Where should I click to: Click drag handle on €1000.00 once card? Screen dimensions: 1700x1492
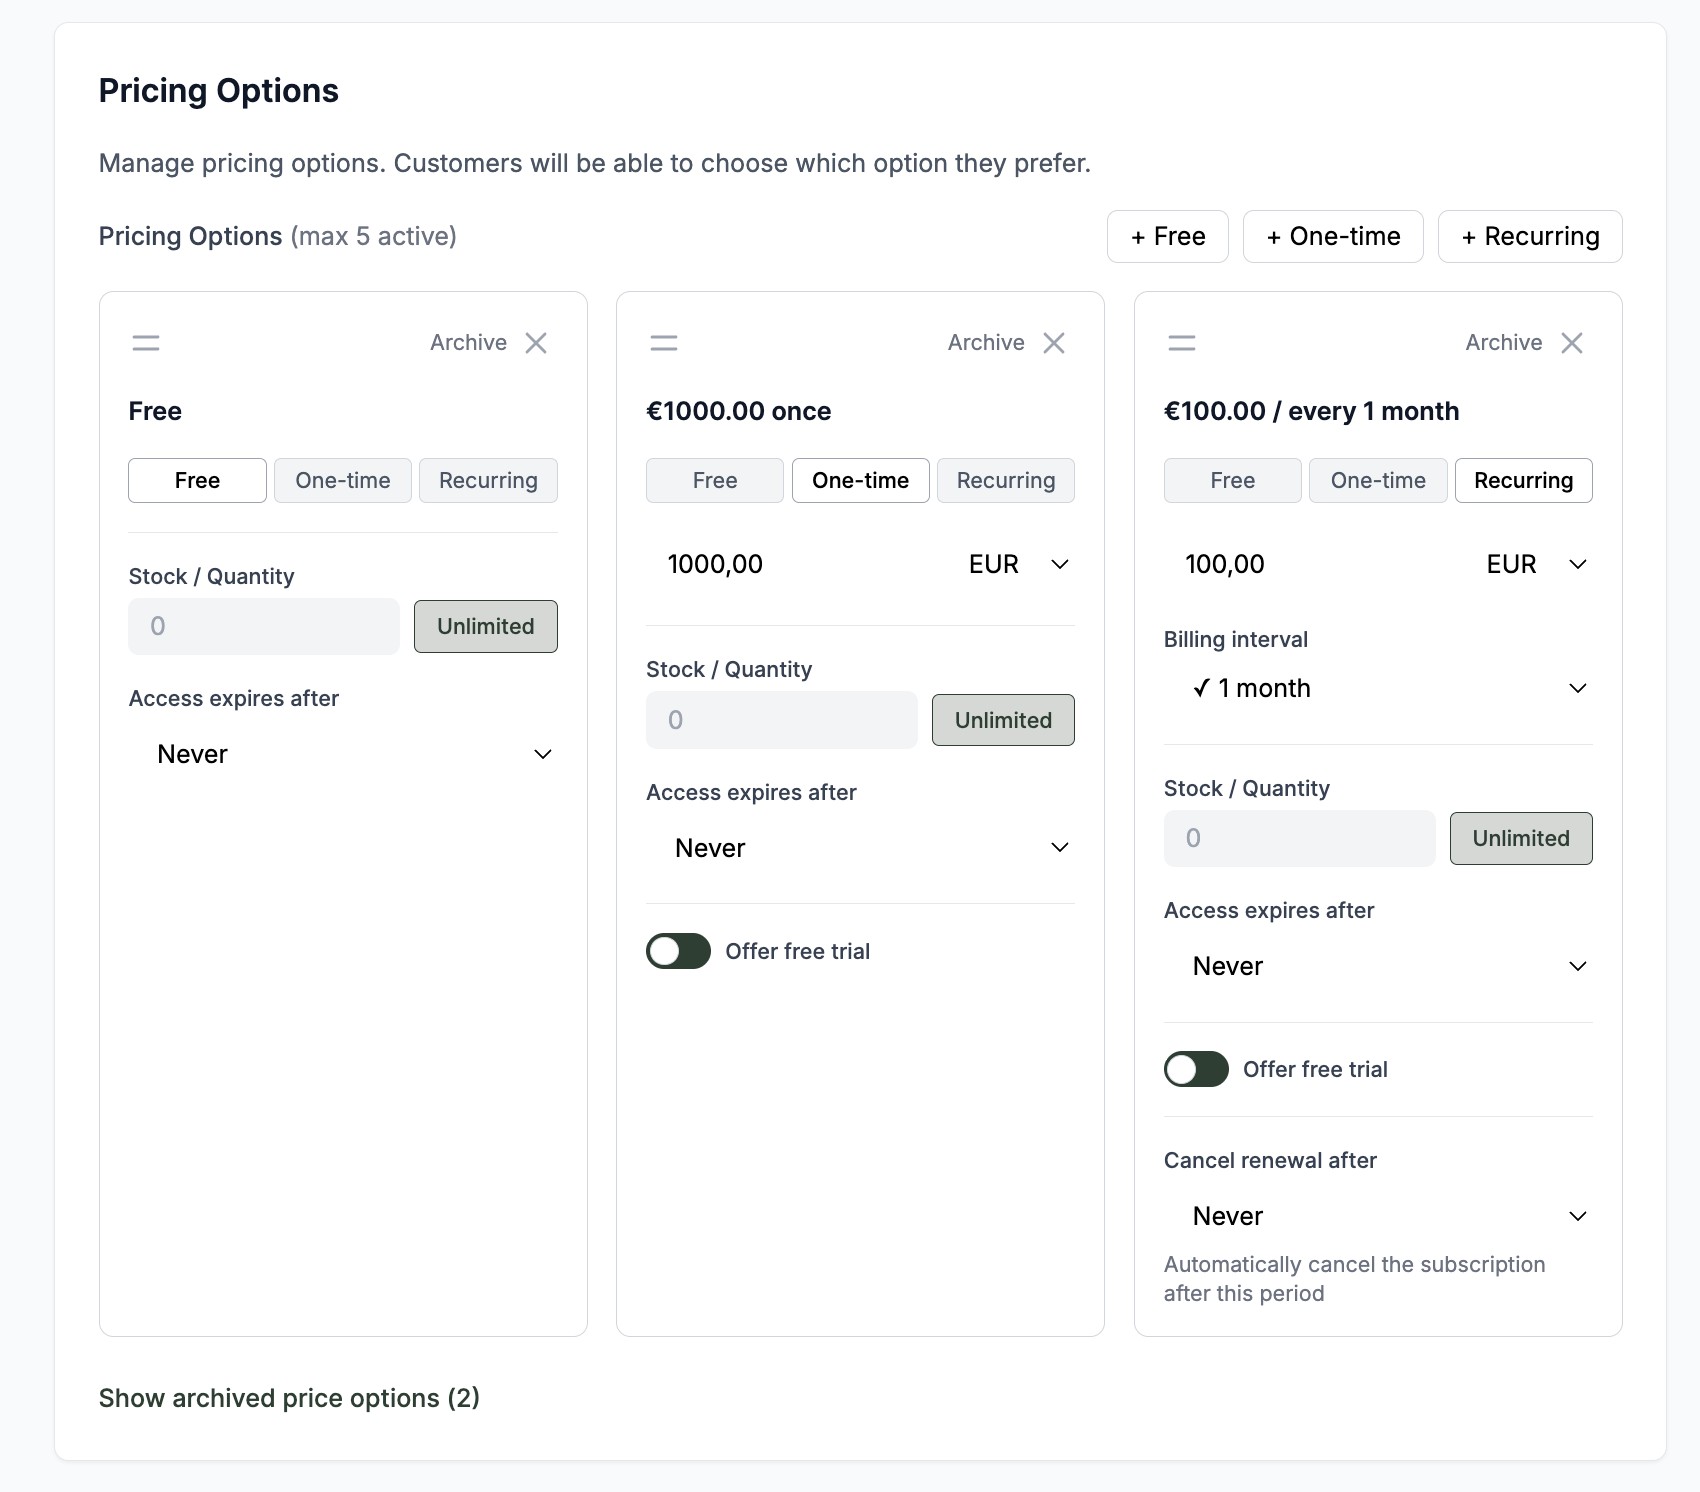pos(664,343)
